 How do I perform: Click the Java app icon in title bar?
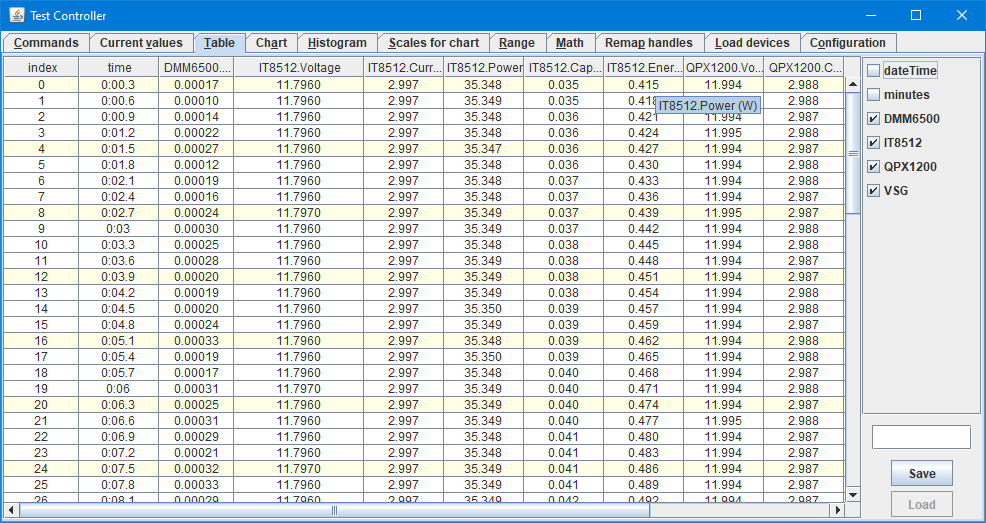17,15
